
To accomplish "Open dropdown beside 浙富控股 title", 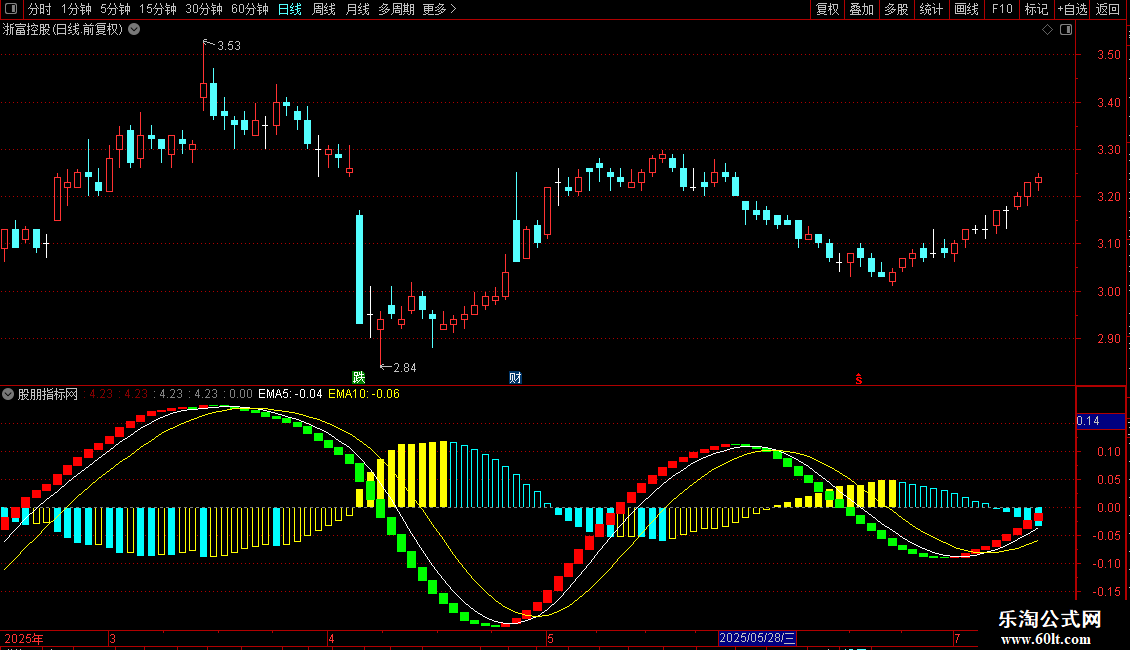I will (x=134, y=30).
